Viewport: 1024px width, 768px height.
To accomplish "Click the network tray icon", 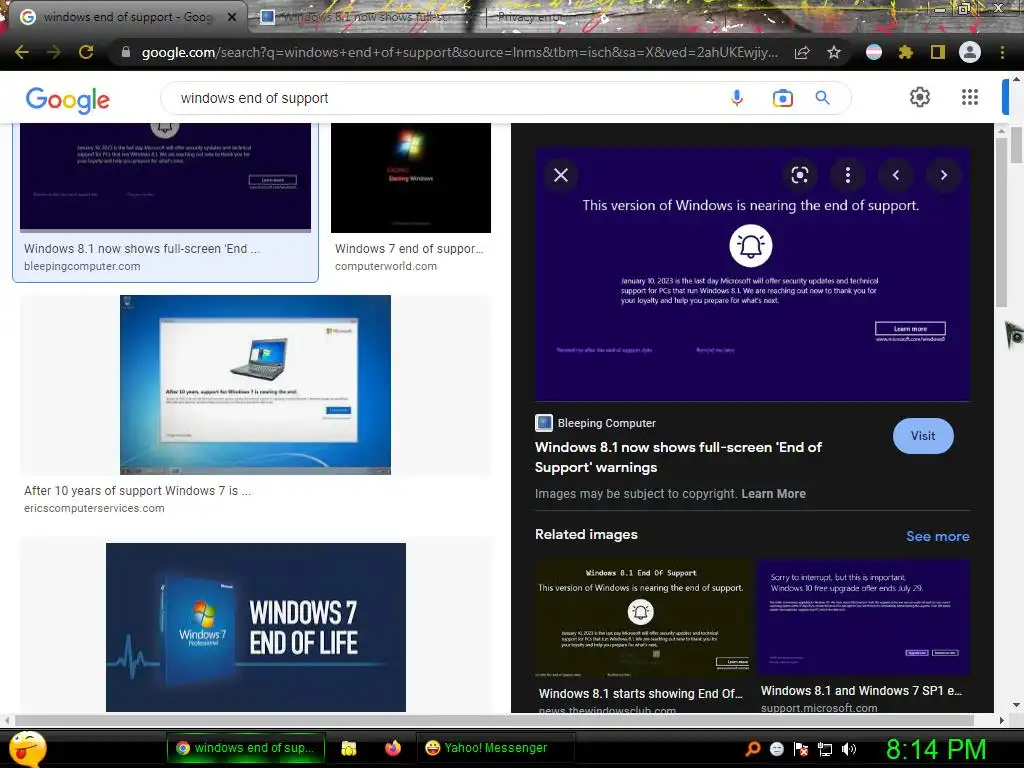I will coord(825,749).
